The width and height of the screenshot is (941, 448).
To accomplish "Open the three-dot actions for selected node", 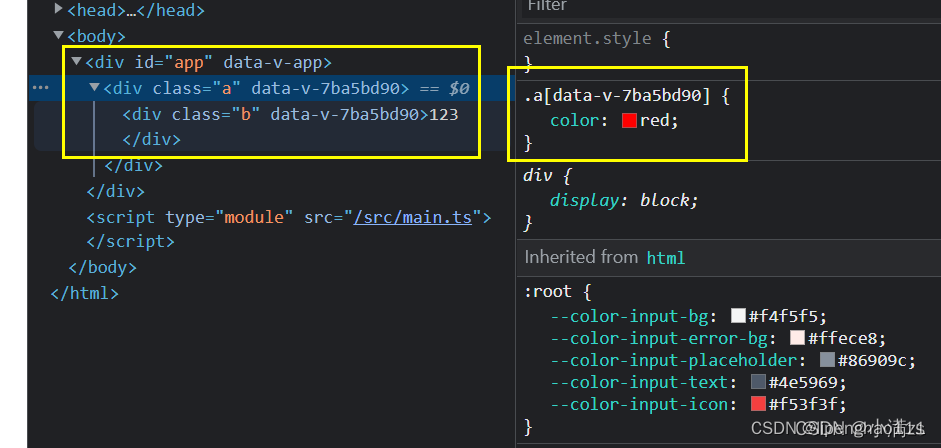I will 41,88.
